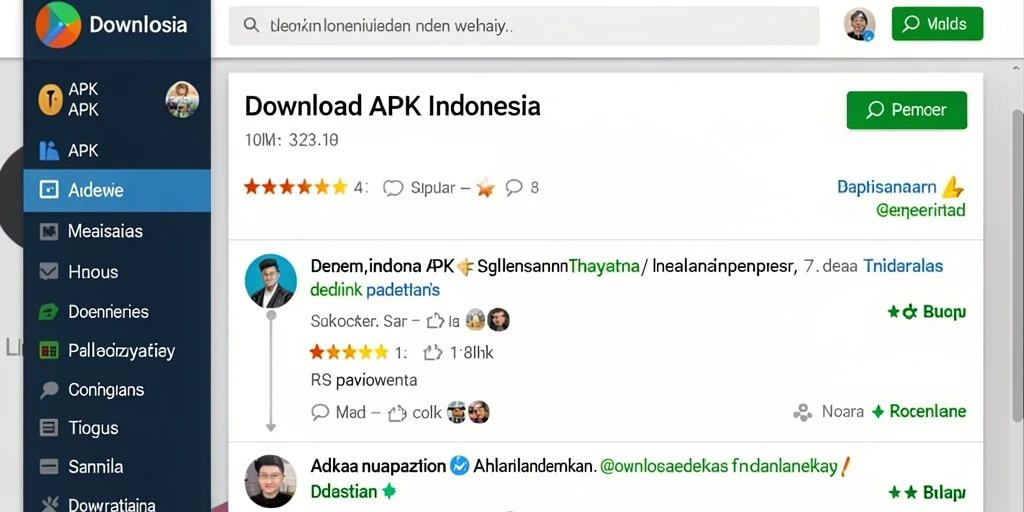Click the Bilapı star button
The height and width of the screenshot is (512, 1024).
(x=927, y=492)
